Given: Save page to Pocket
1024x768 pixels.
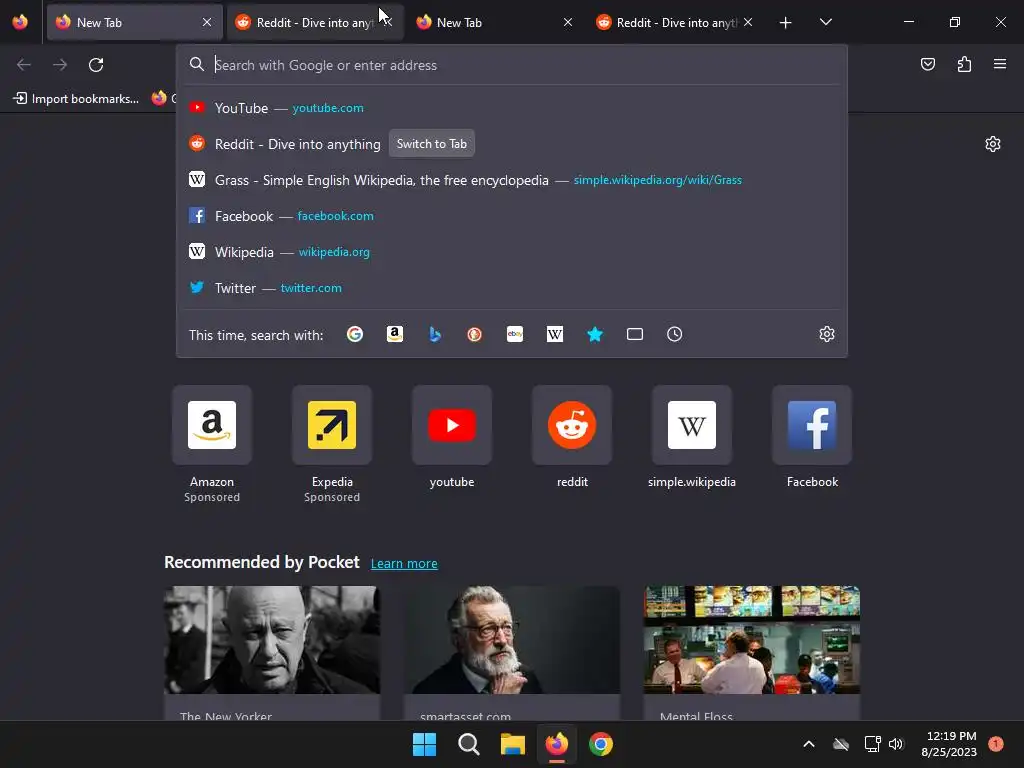Looking at the screenshot, I should point(928,64).
